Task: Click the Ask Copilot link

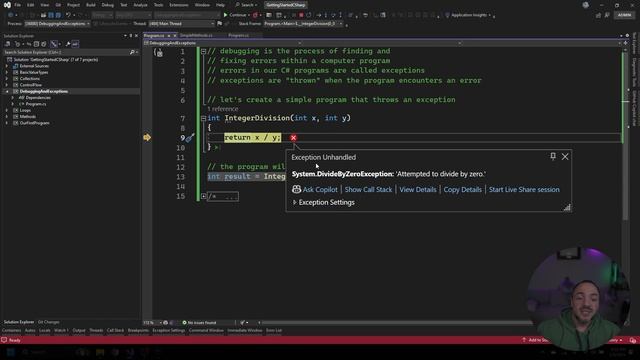Action: (320, 189)
